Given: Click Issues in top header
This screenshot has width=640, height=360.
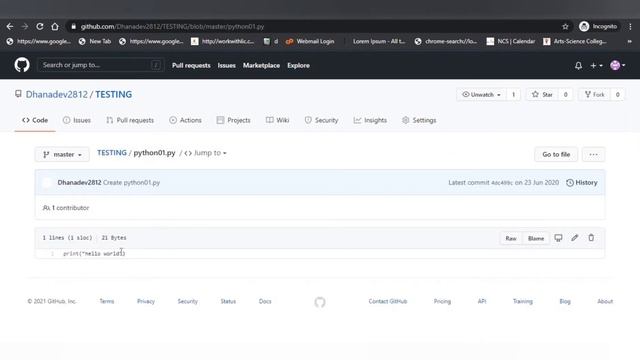Looking at the screenshot, I should click(x=227, y=65).
